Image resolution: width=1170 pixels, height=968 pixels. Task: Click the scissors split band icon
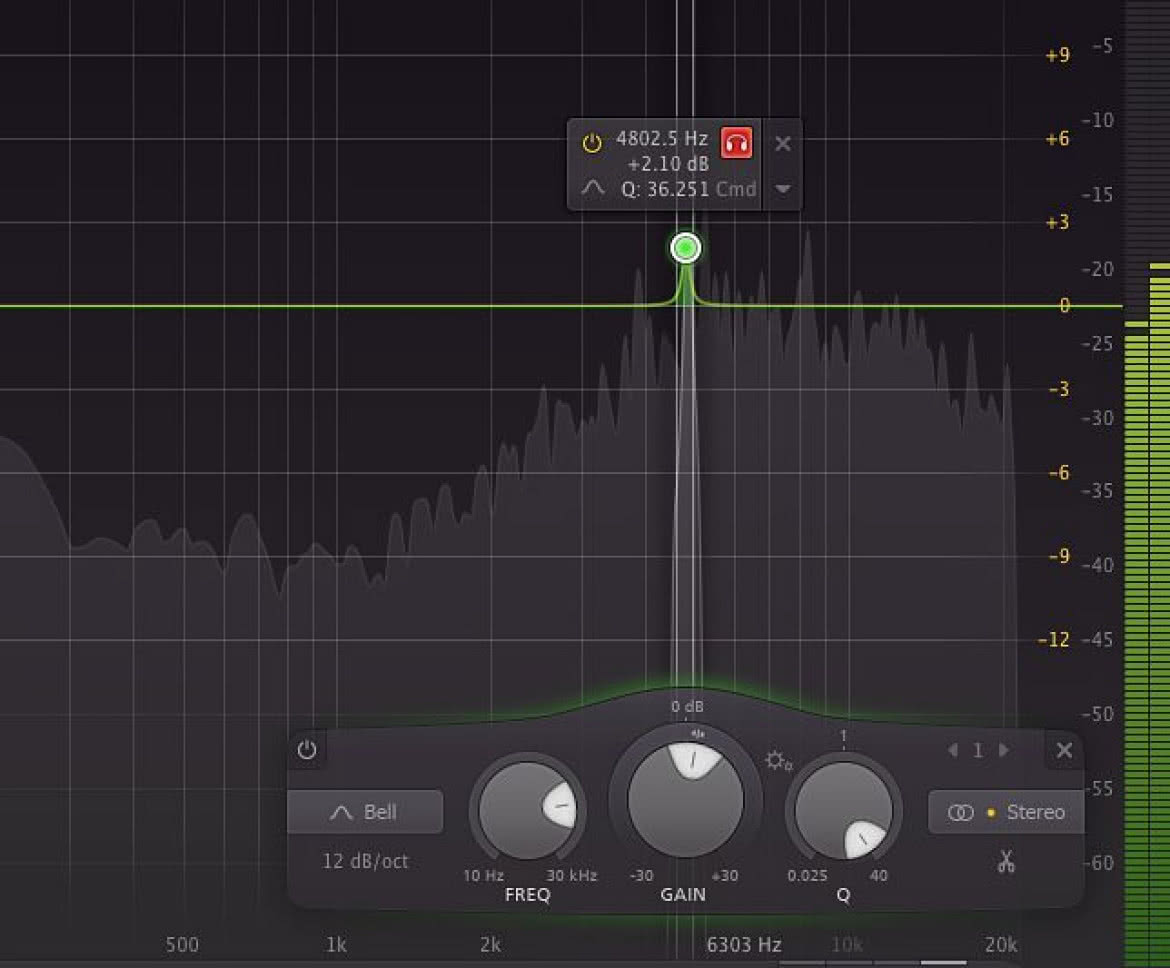[1006, 862]
